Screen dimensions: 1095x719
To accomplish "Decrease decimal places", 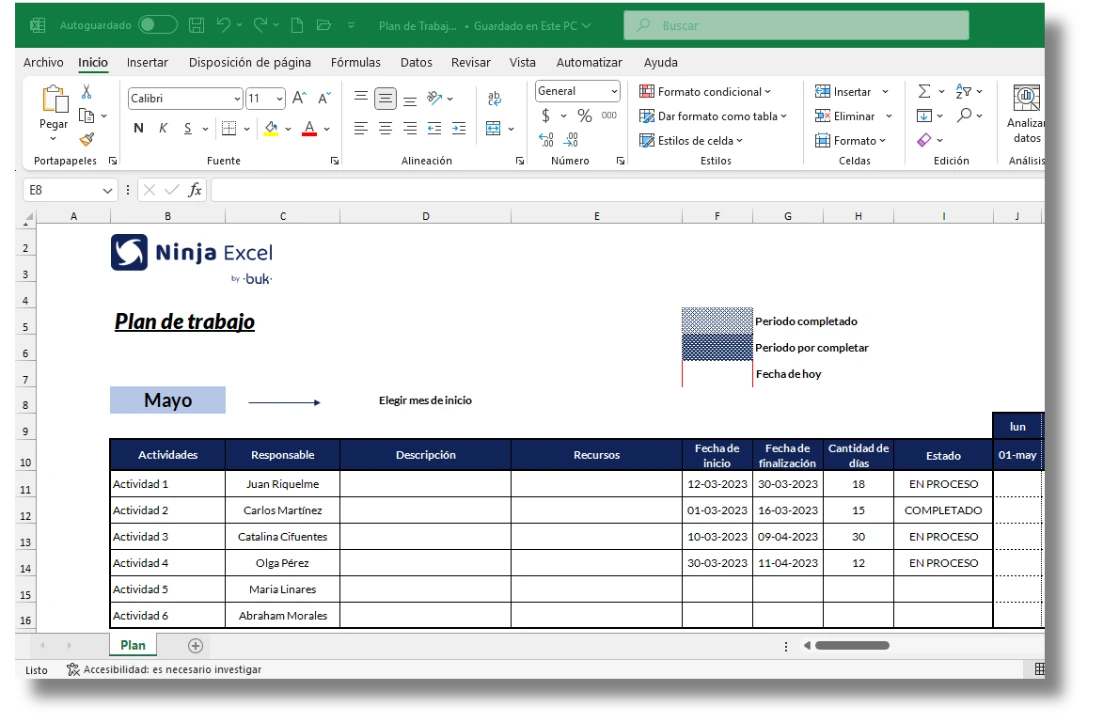I will pos(571,140).
